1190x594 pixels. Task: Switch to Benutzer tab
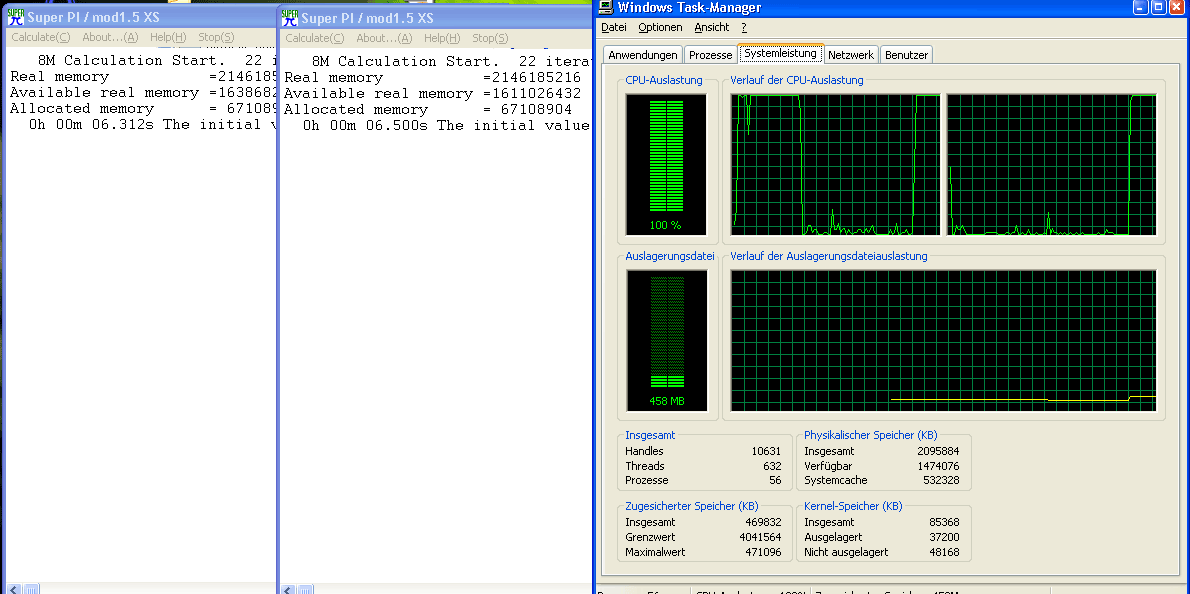906,55
